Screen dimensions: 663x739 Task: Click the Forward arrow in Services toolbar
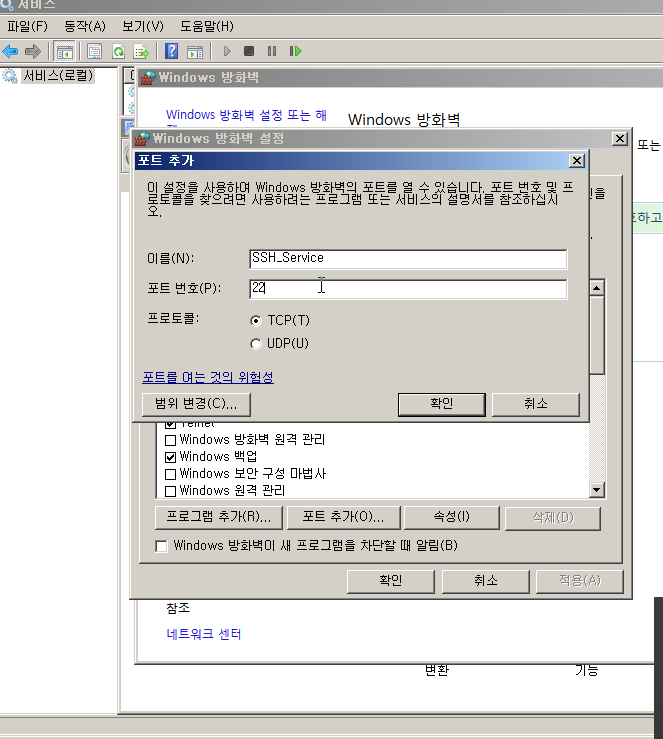(x=33, y=51)
